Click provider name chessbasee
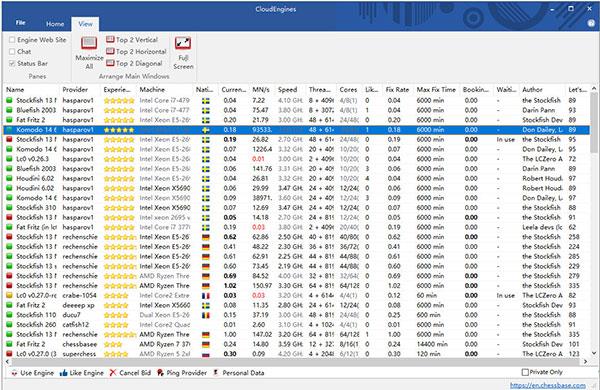 coord(80,344)
